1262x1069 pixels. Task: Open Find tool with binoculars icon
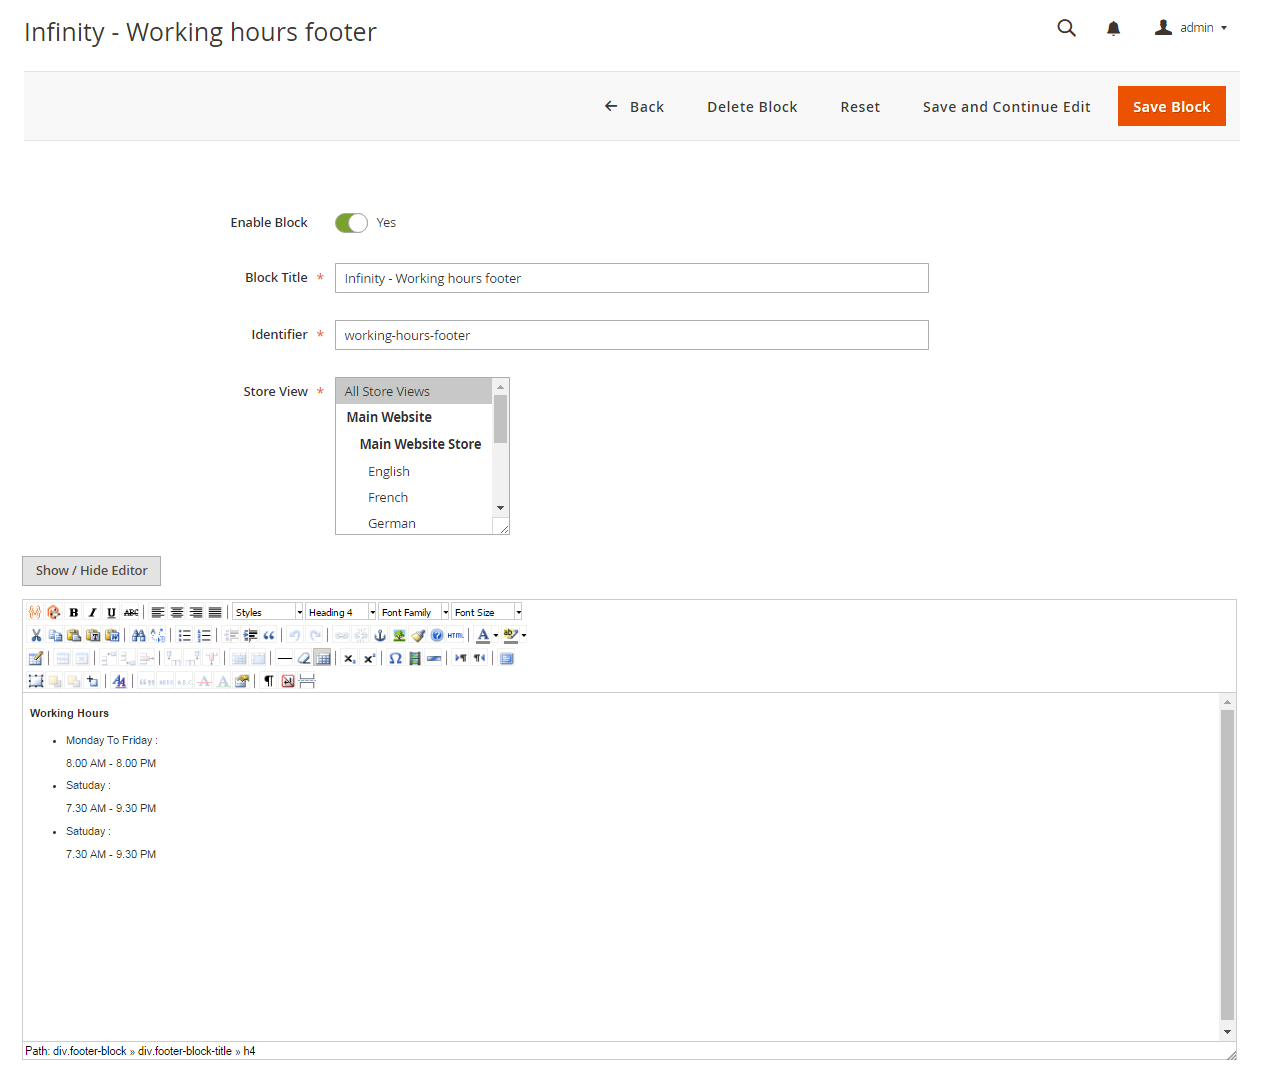138,635
